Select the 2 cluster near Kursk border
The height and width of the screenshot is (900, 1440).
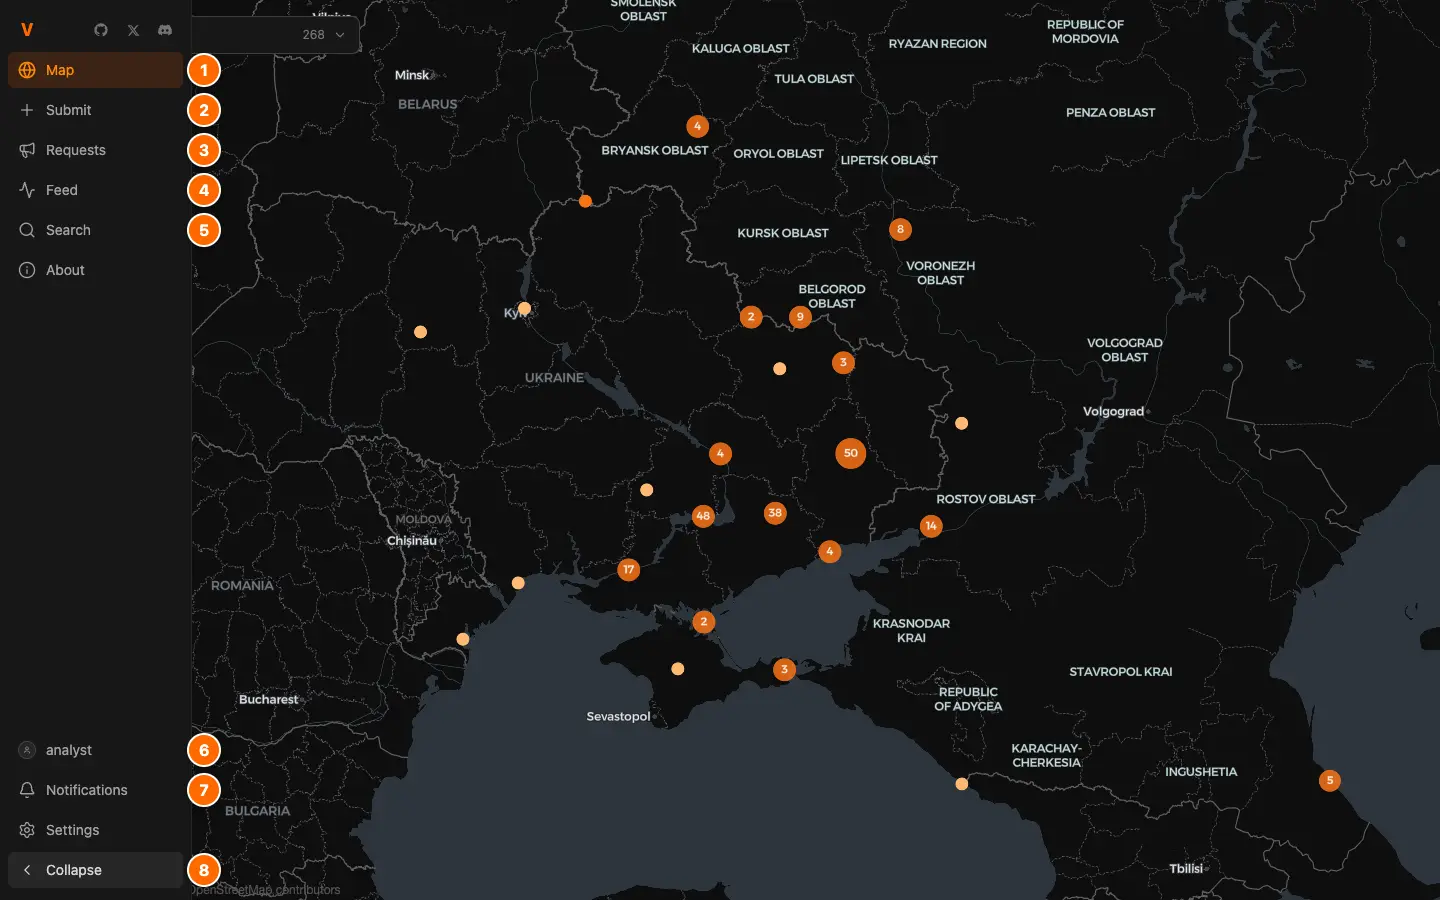(751, 317)
